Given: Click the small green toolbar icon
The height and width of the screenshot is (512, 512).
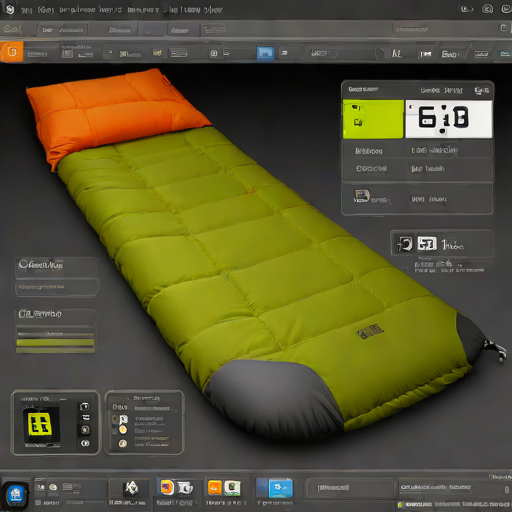Looking at the screenshot, I should point(124,54).
